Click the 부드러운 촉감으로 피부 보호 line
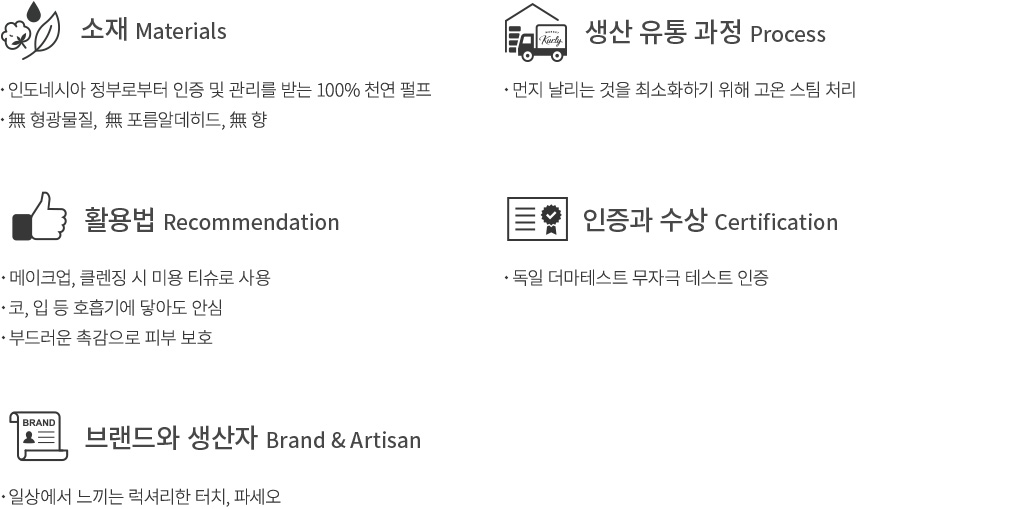 tap(107, 338)
